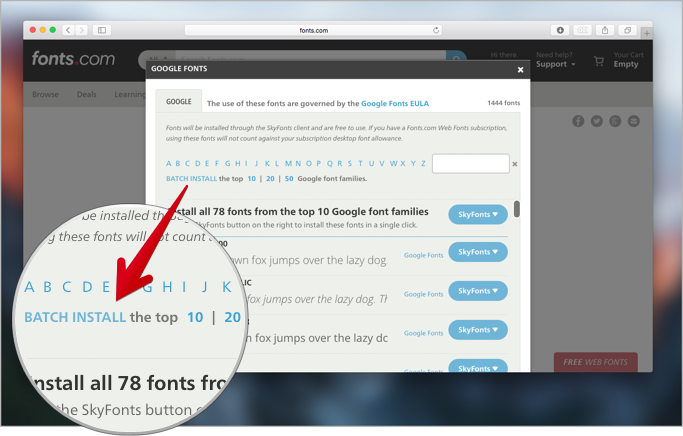The width and height of the screenshot is (683, 436).
Task: Filter fonts by letter U
Action: (x=371, y=164)
